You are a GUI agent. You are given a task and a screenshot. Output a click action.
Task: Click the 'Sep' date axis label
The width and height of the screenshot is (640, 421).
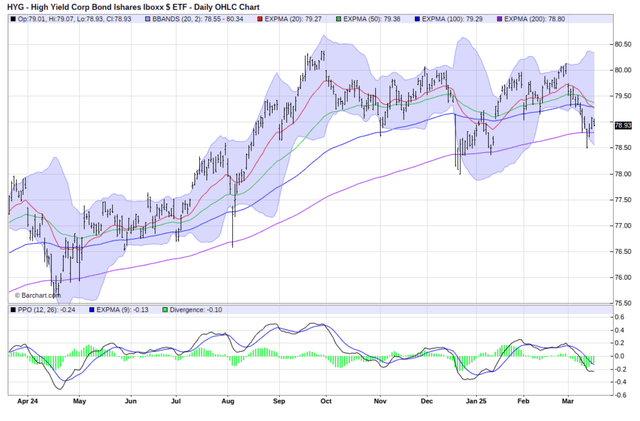(x=279, y=401)
